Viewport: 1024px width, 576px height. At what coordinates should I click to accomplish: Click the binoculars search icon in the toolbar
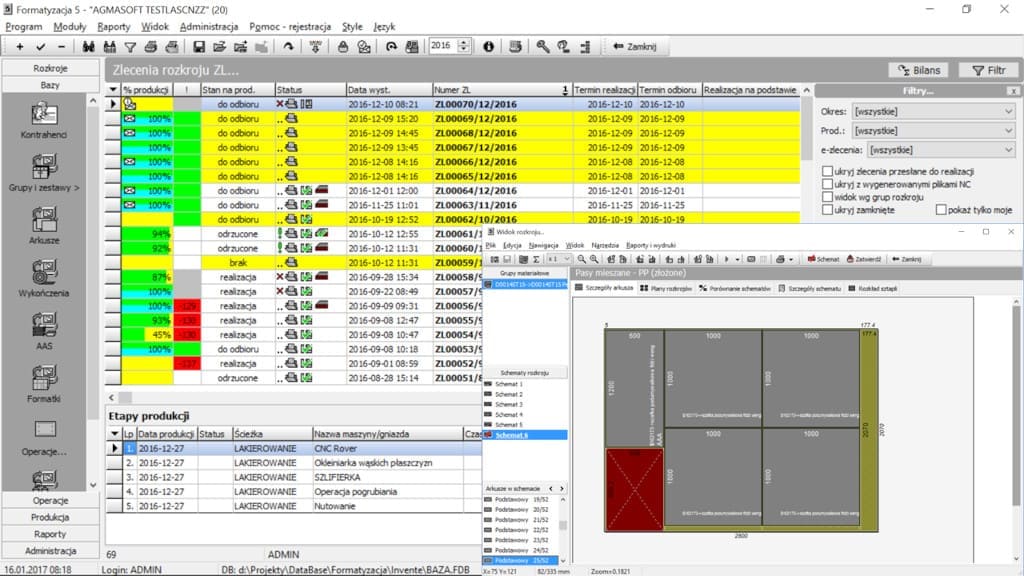tap(88, 46)
